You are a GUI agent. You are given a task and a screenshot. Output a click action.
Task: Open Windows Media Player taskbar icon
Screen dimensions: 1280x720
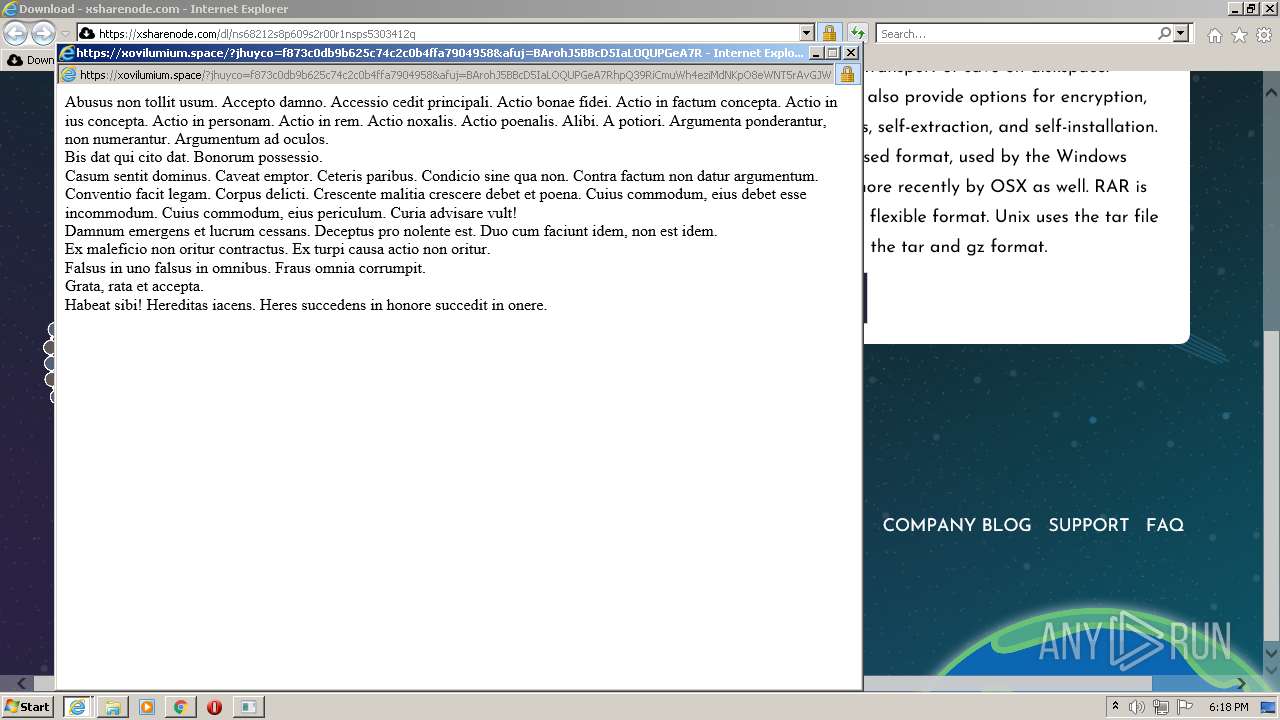pos(147,707)
